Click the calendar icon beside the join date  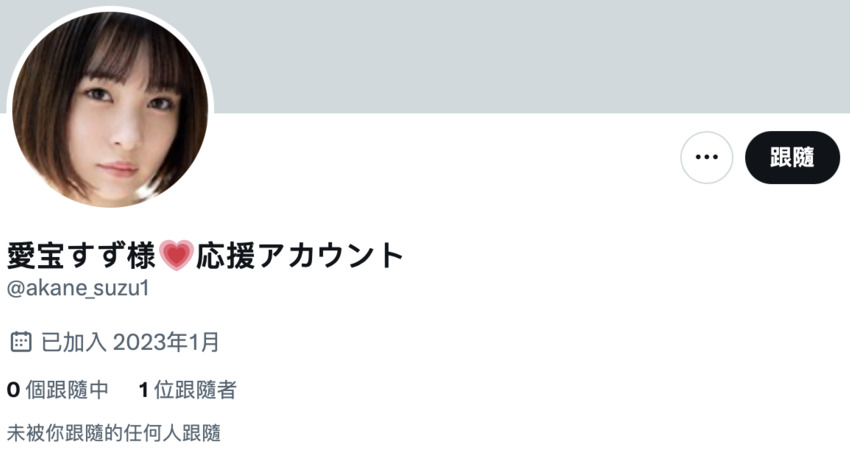click(21, 342)
